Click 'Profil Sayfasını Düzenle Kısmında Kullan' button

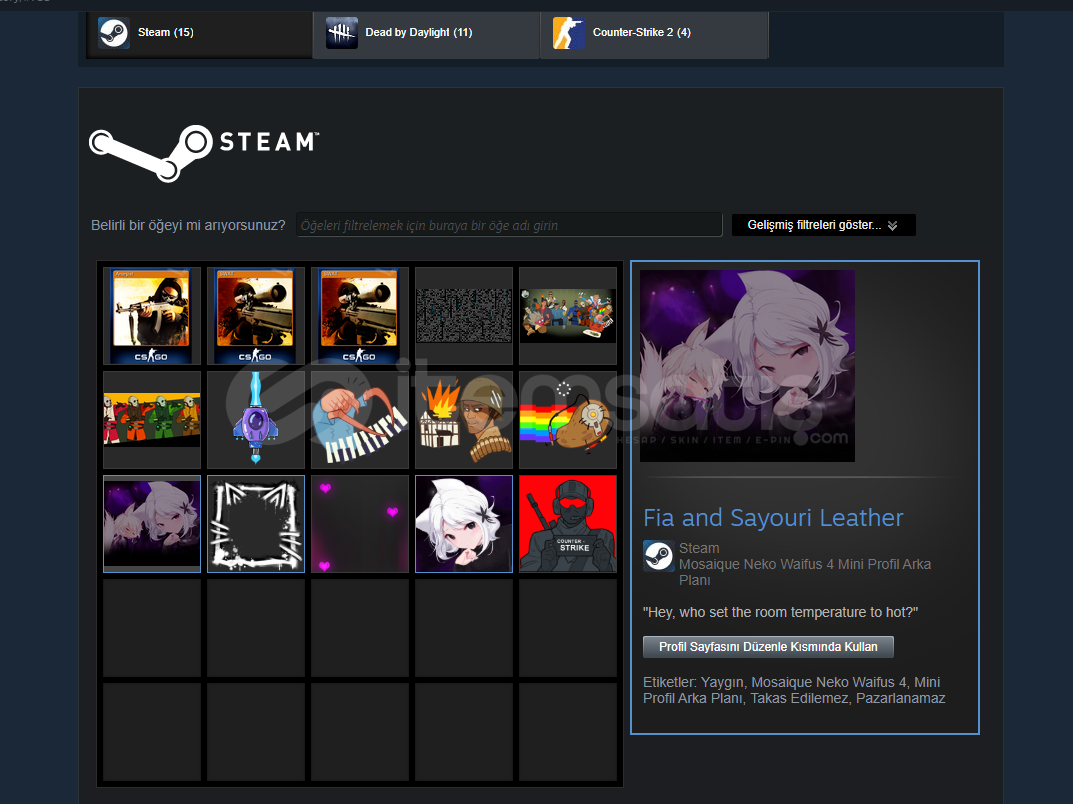click(x=768, y=647)
